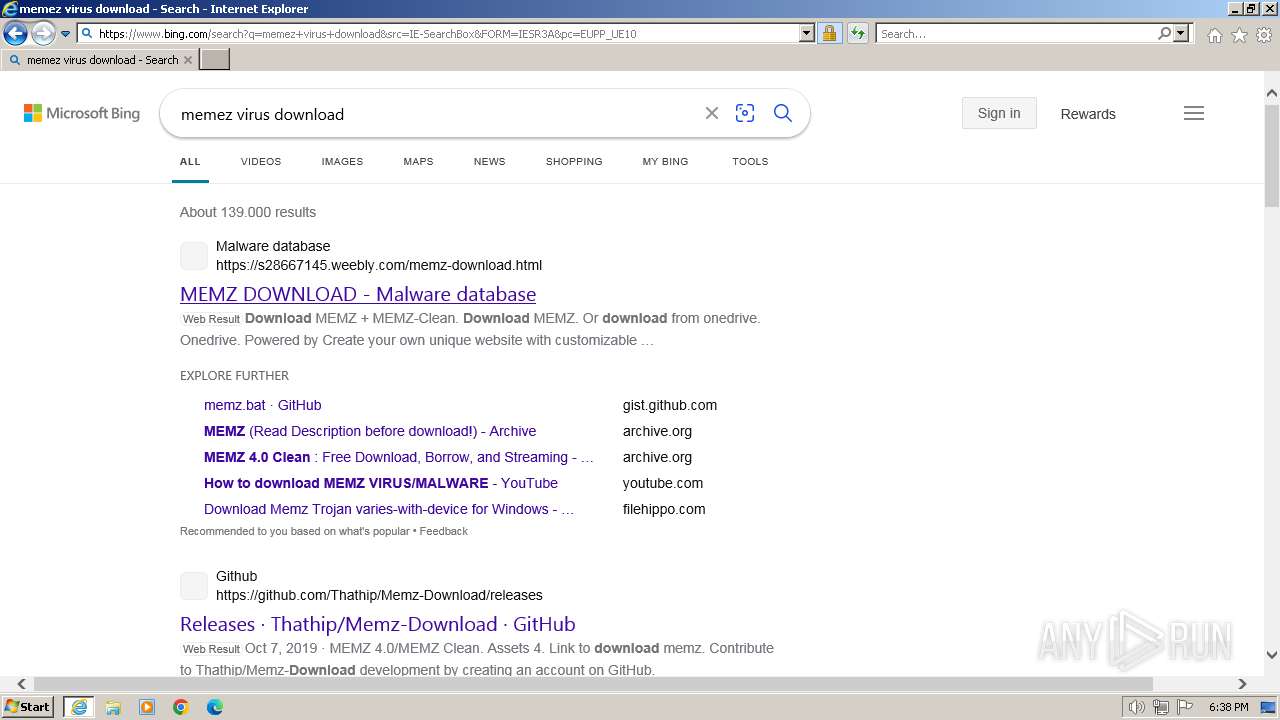Click the vertical scrollbar up arrow
The height and width of the screenshot is (720, 1280).
click(x=1272, y=94)
